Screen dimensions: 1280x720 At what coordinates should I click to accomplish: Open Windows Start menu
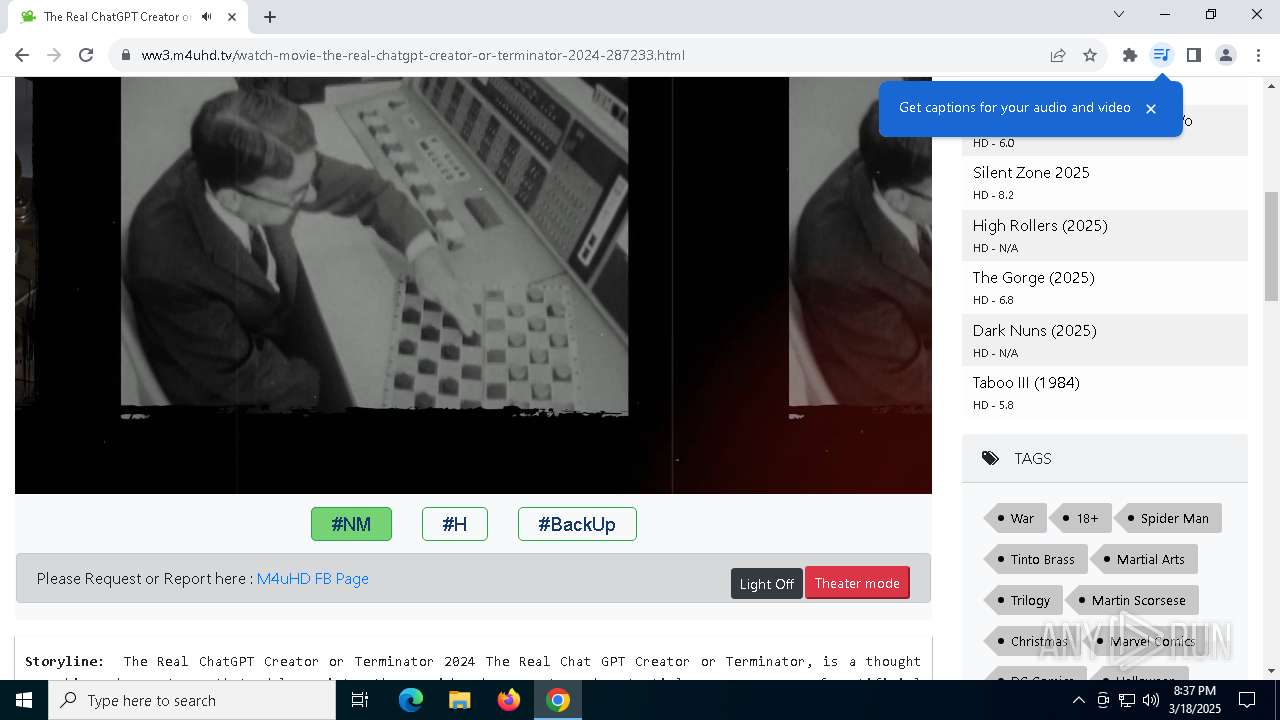[x=24, y=700]
